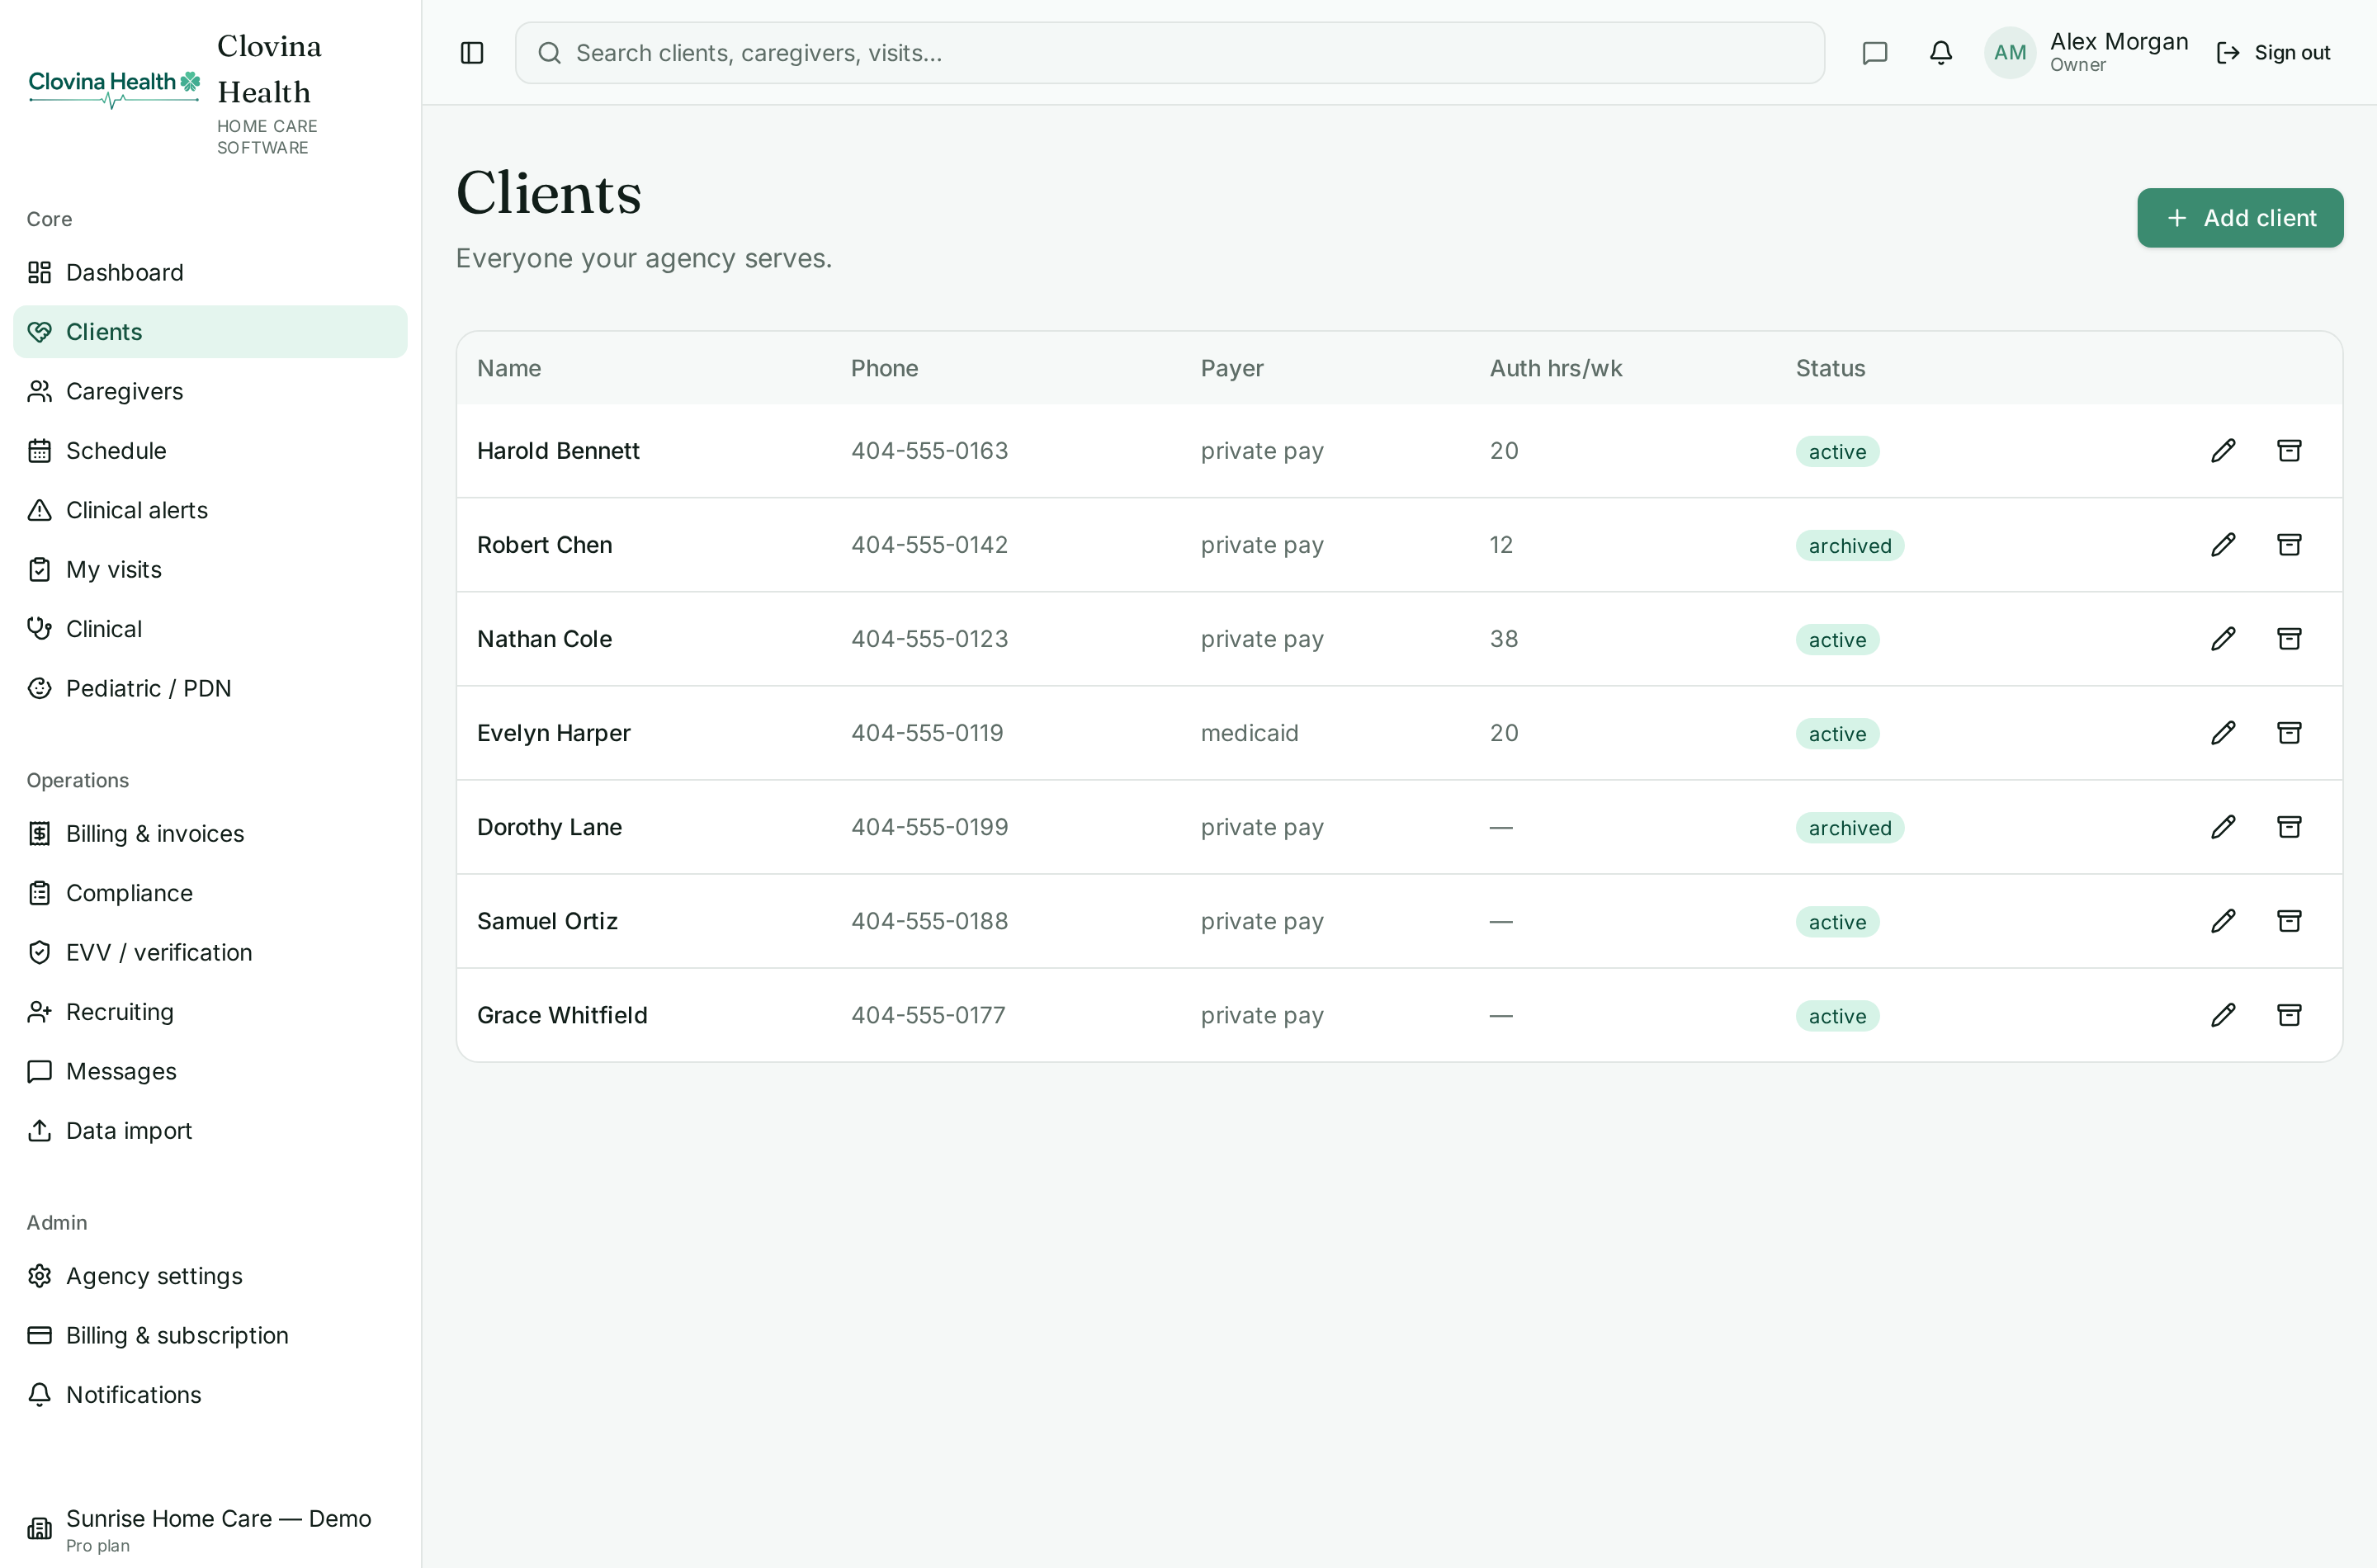Screen dimensions: 2377x1568
Task: Open Data import
Action: (x=210, y=1131)
